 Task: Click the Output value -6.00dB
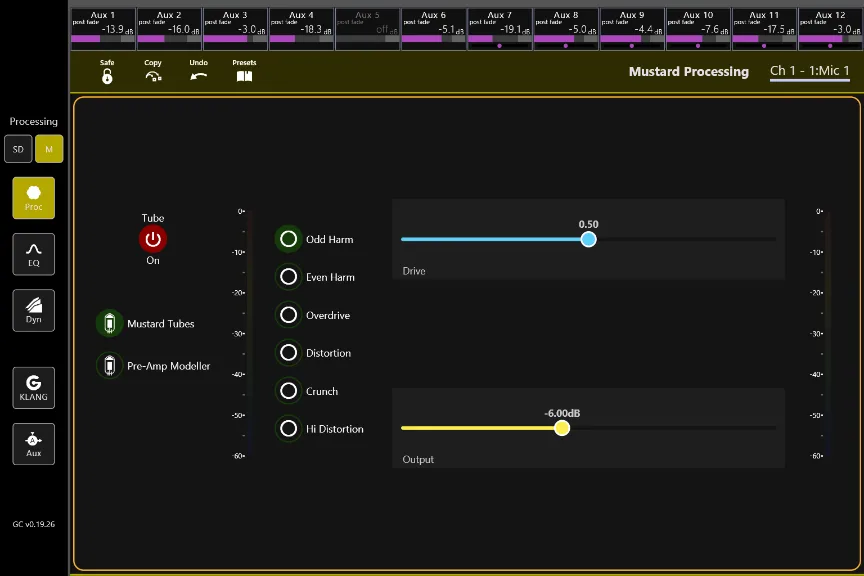(562, 413)
